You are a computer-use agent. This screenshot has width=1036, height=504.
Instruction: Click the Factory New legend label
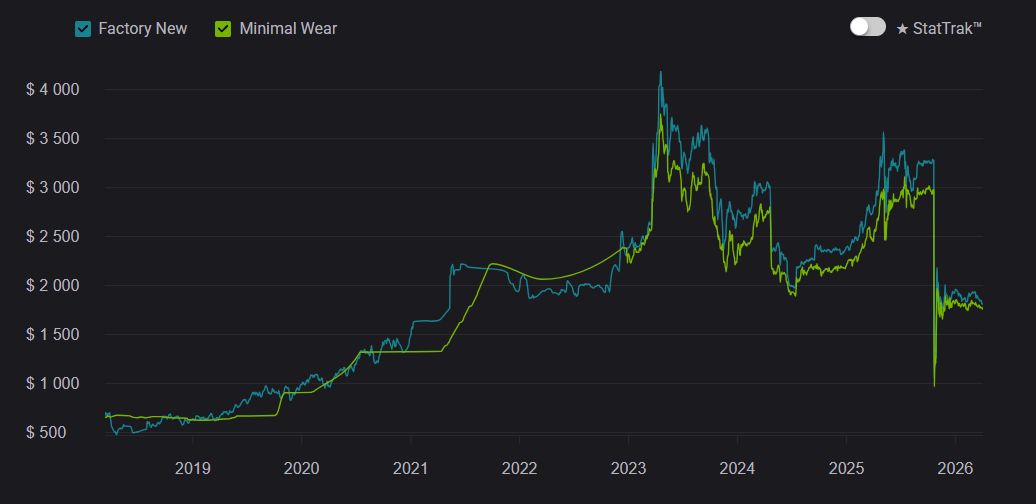point(142,29)
